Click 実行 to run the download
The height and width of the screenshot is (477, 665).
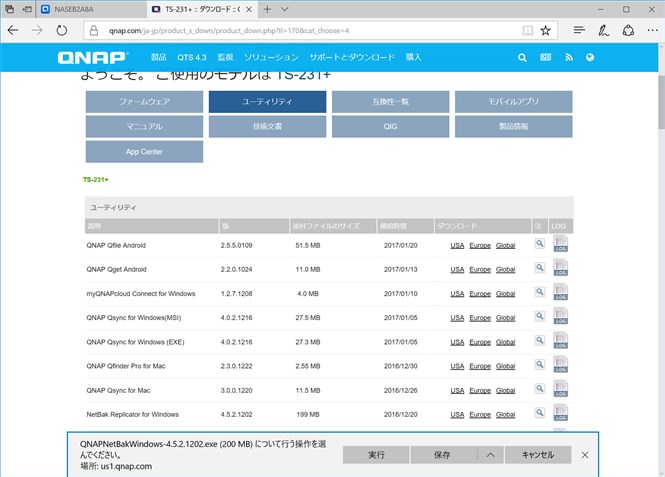(376, 455)
